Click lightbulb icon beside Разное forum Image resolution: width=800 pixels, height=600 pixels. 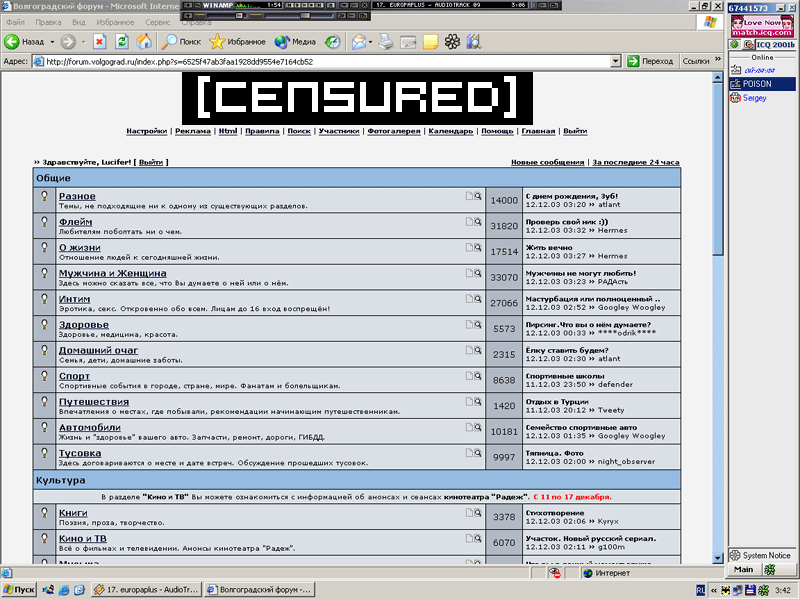(45, 197)
